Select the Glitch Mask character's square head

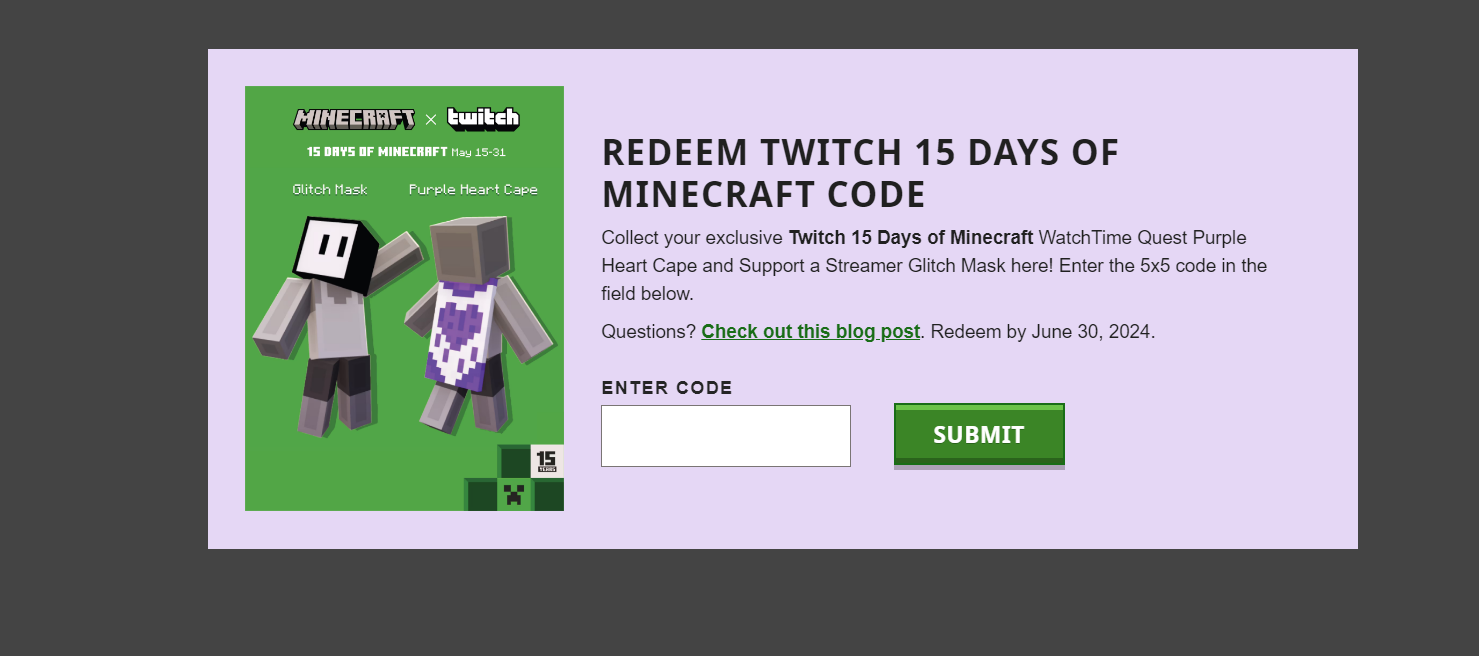click(335, 250)
